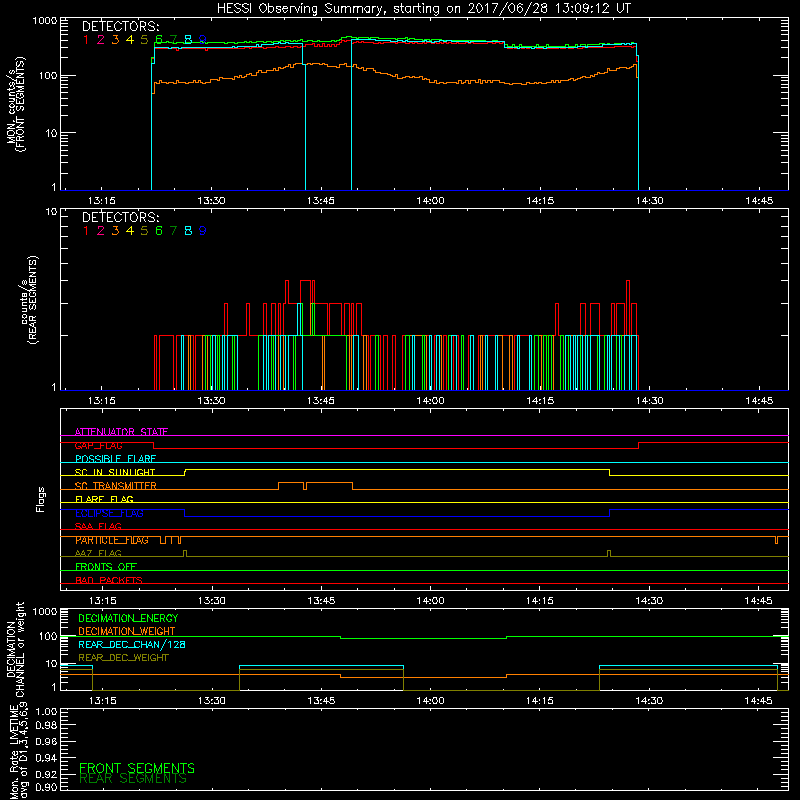This screenshot has height=800, width=800.
Task: Click the POSSIBLE_FLARE flag label
Action: [115, 459]
